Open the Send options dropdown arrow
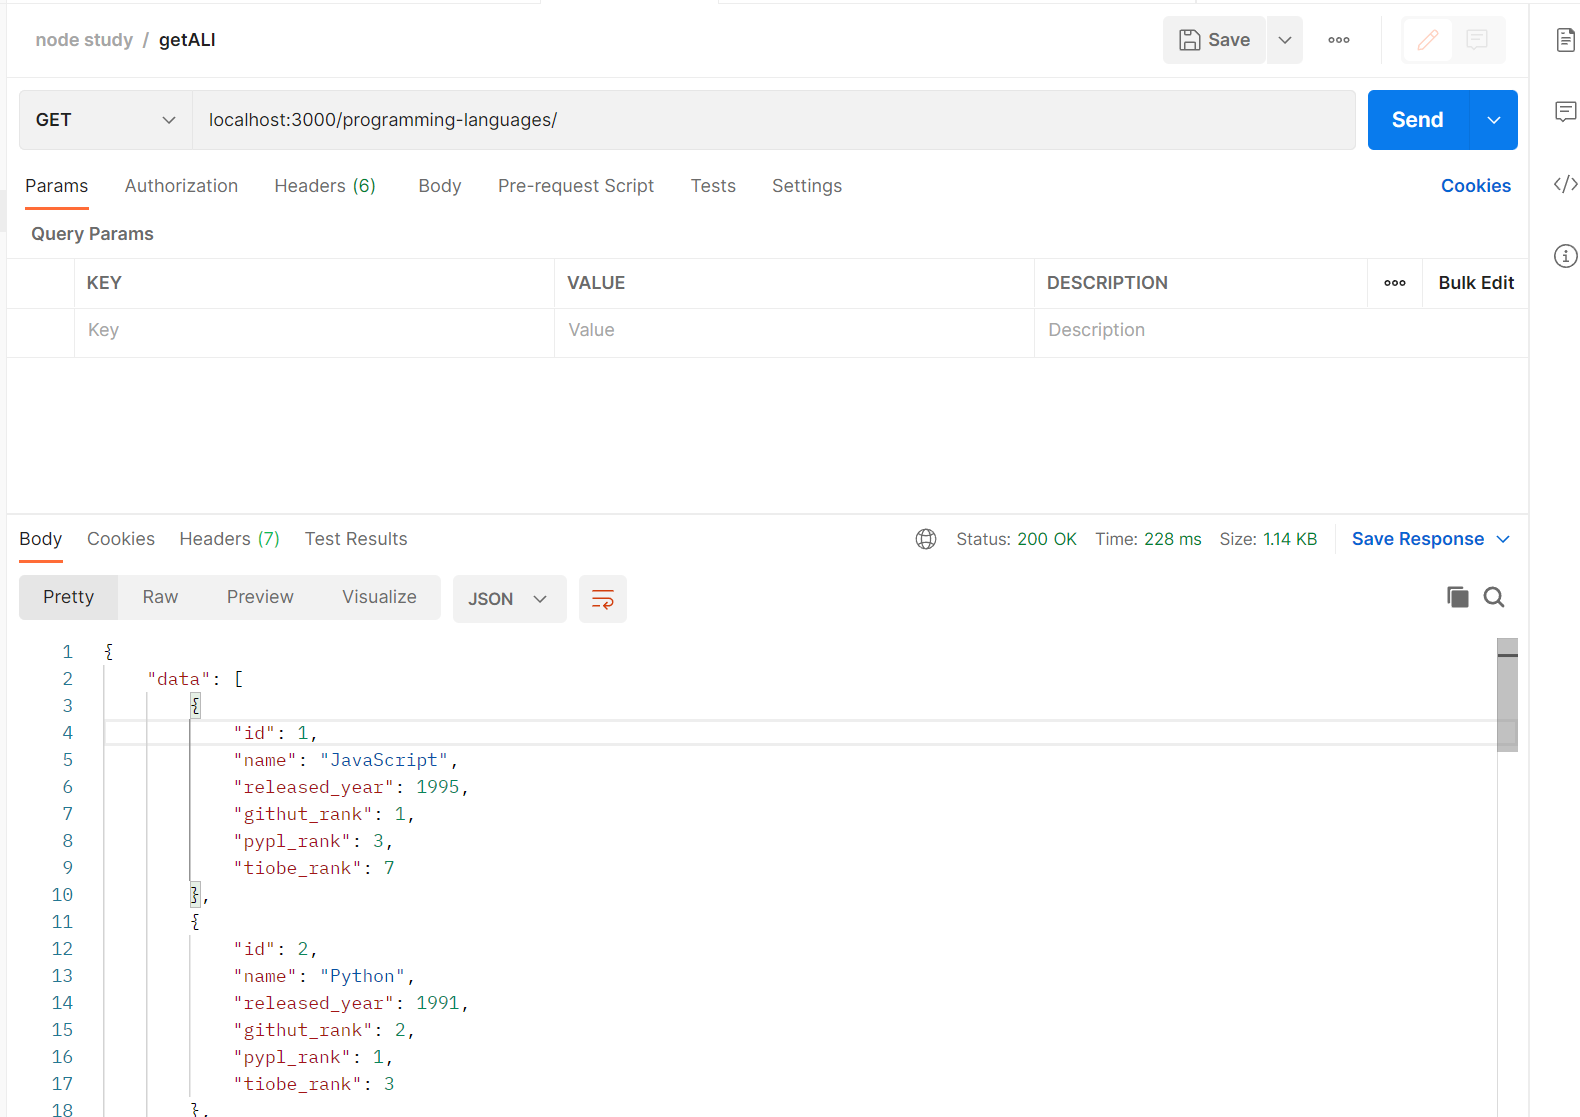Image resolution: width=1580 pixels, height=1117 pixels. click(x=1494, y=120)
